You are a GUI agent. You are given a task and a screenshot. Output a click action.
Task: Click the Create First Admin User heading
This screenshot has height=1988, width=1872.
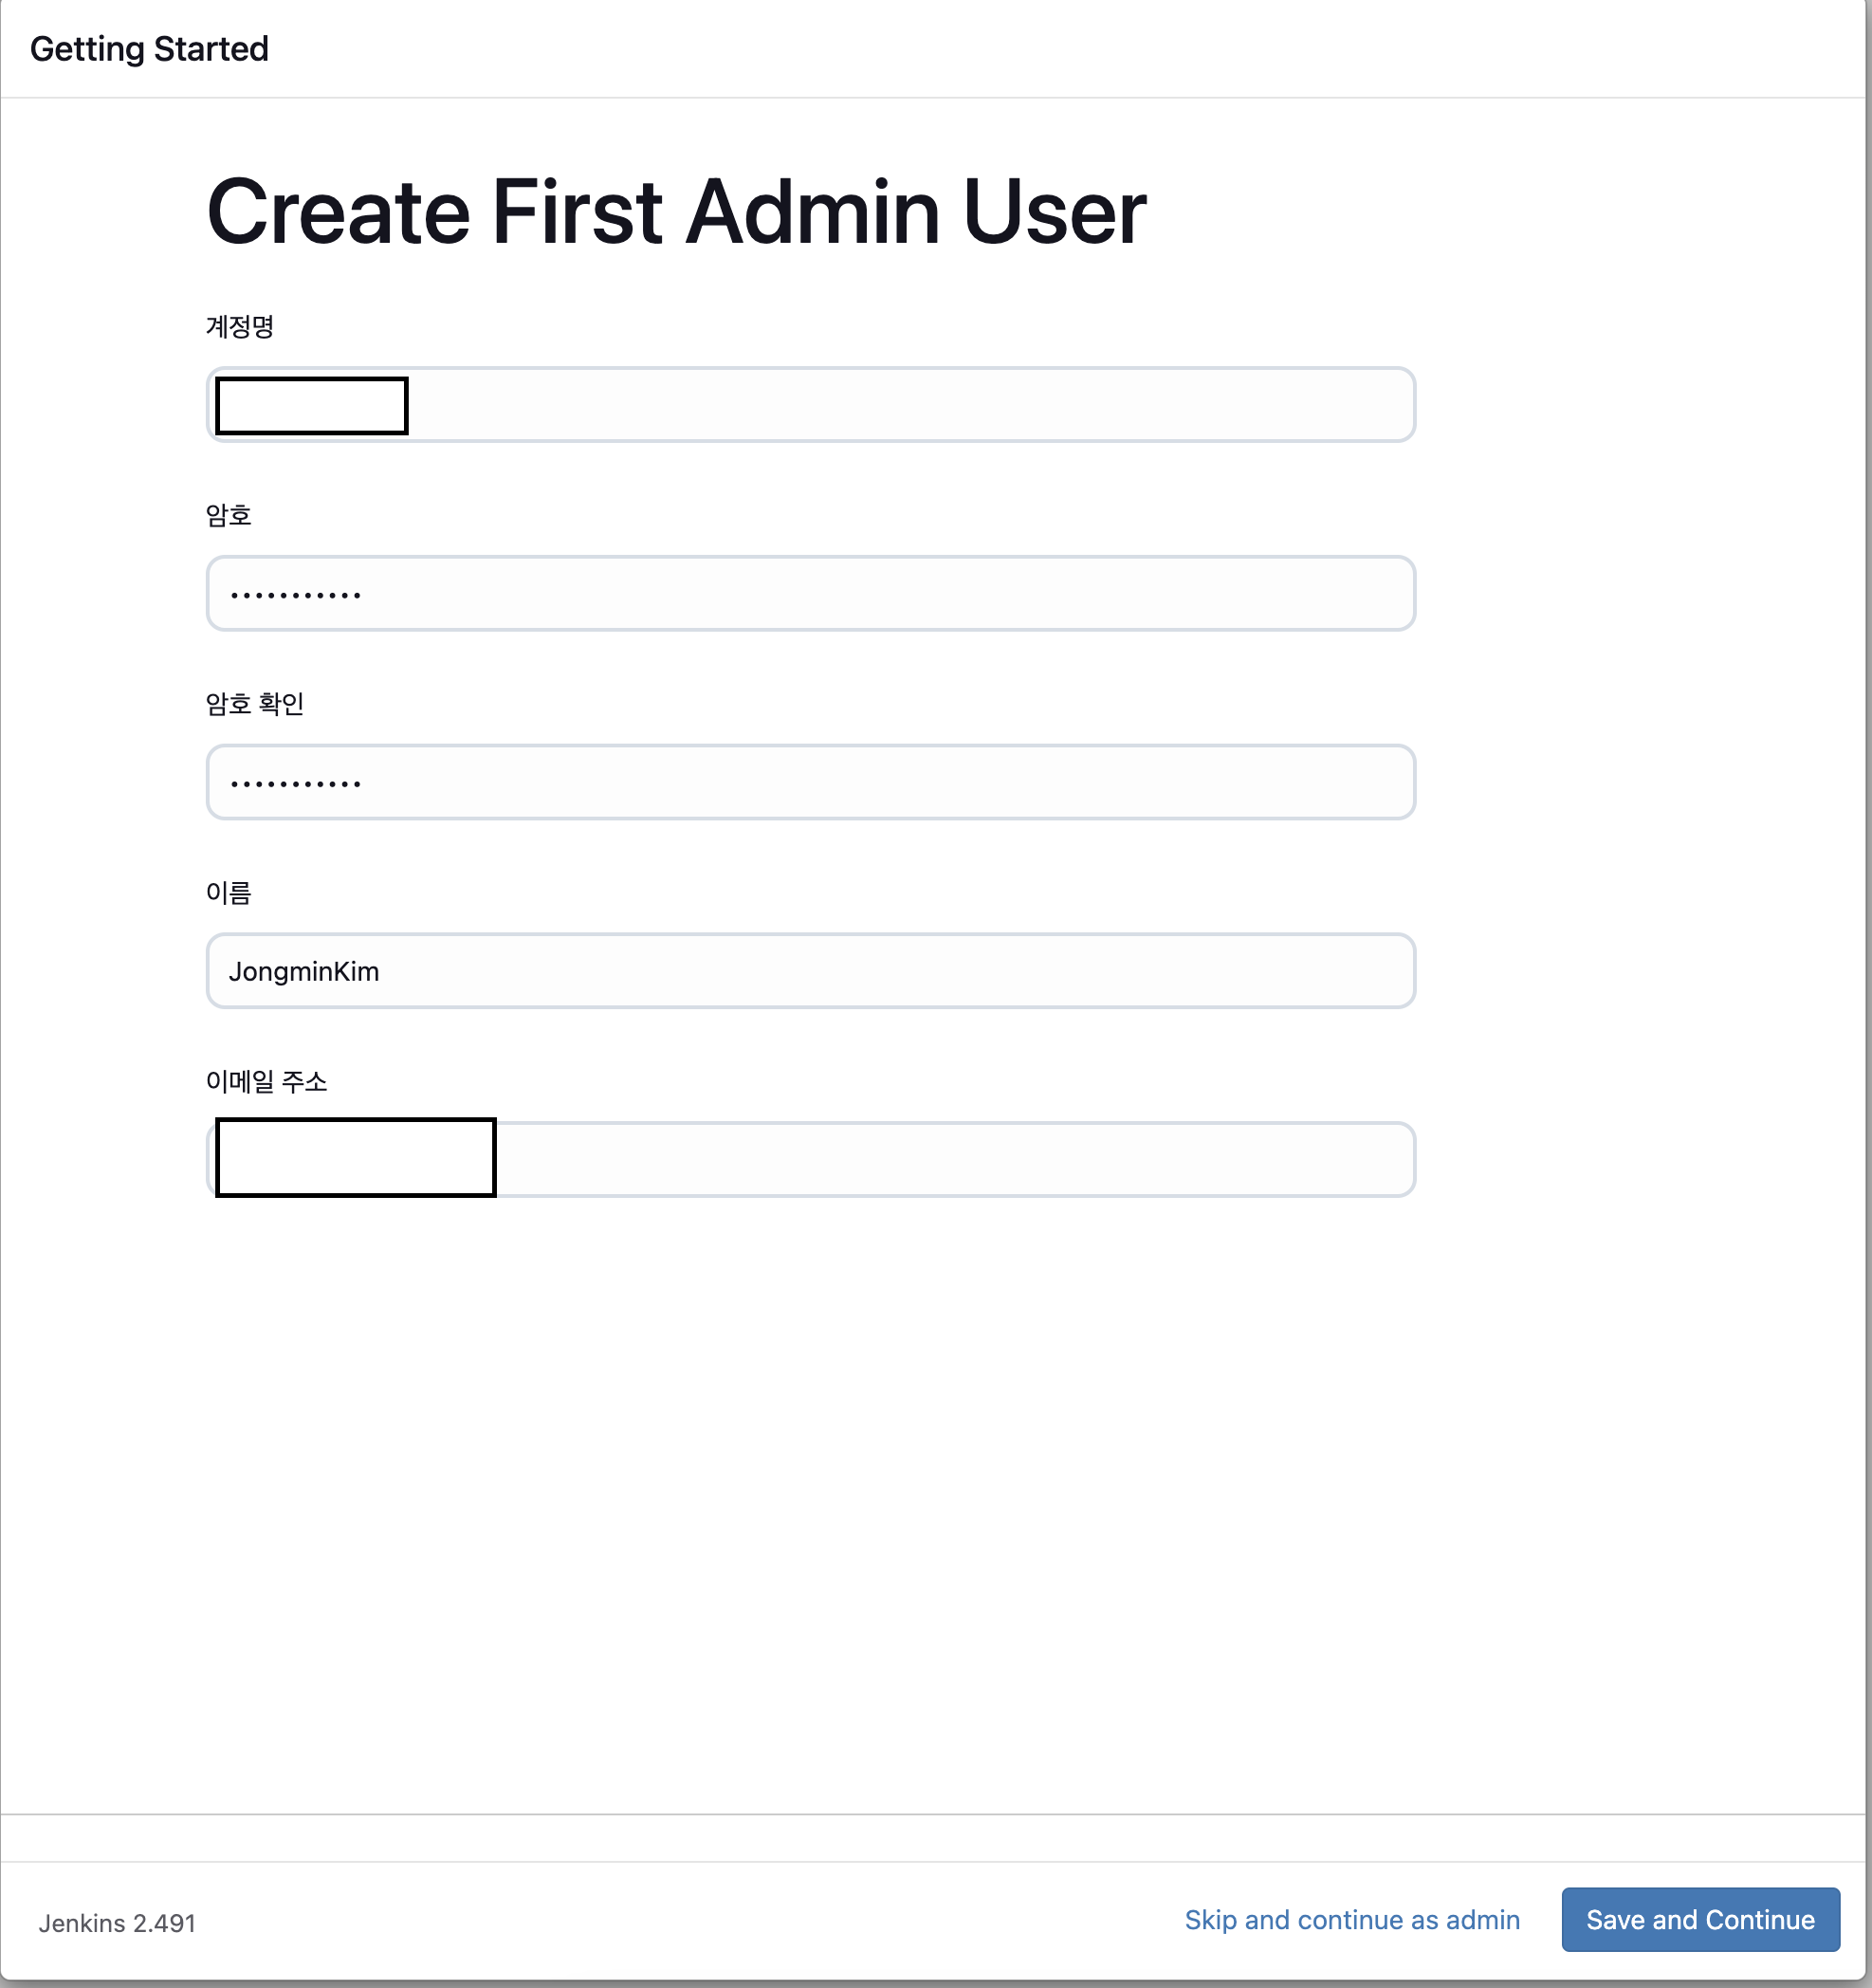click(676, 211)
